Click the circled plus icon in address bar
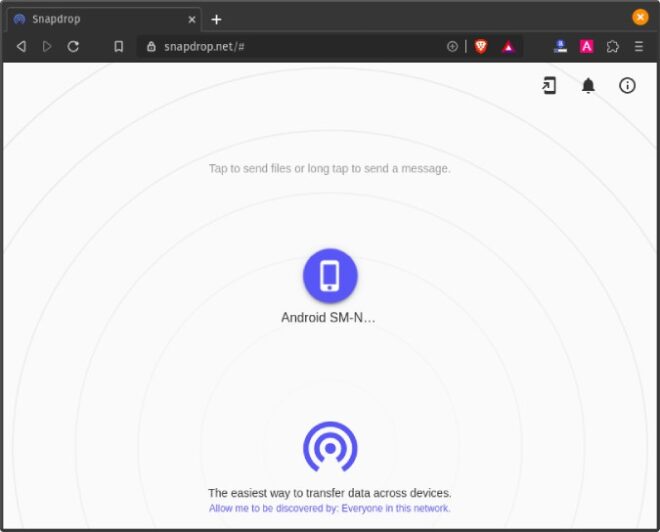Image resolution: width=660 pixels, height=532 pixels. pos(452,46)
